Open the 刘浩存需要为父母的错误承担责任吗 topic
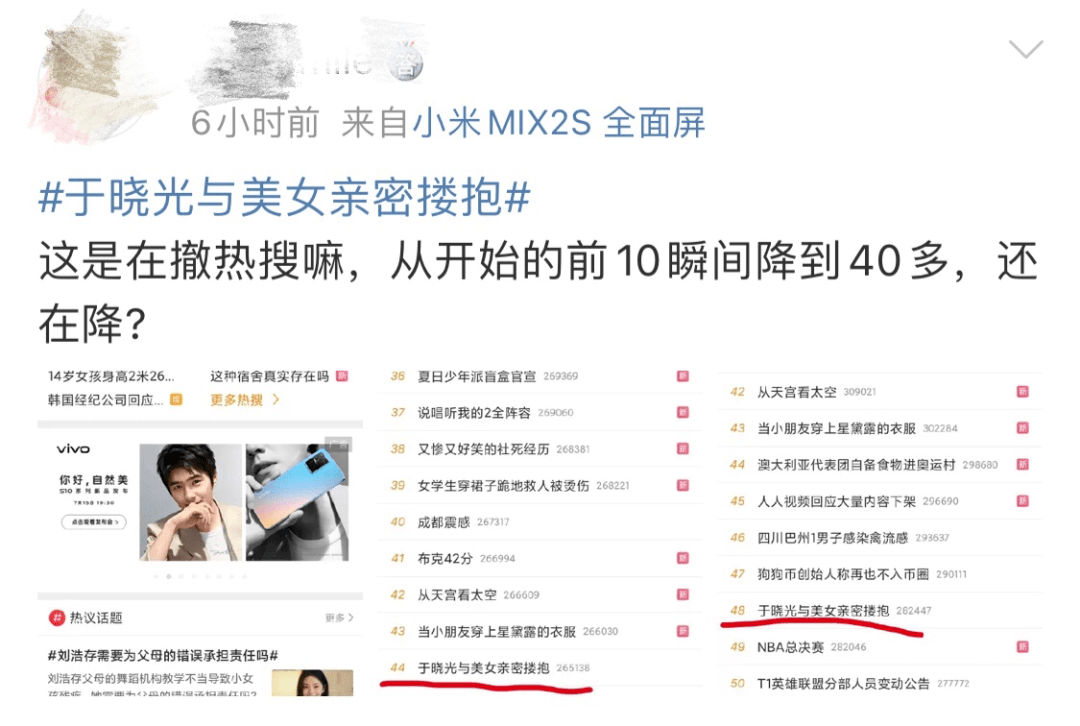The height and width of the screenshot is (726, 1080). [x=163, y=656]
